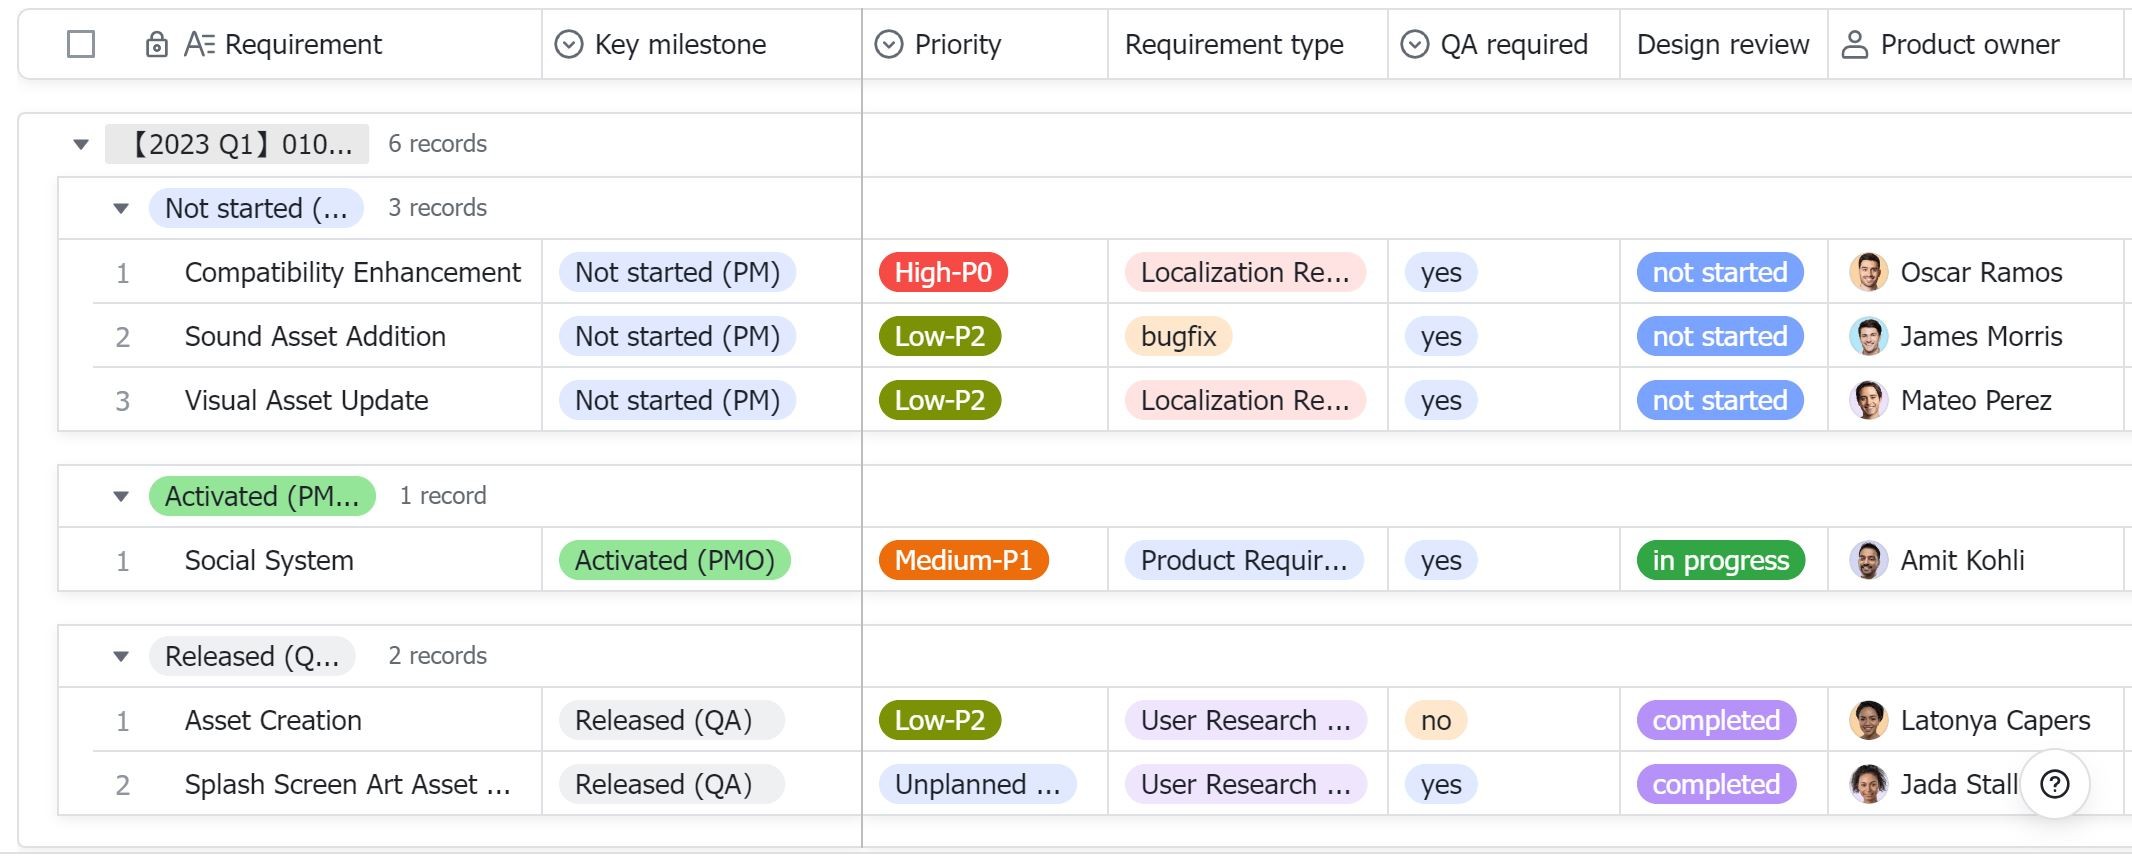Open the Social System requirement
This screenshot has width=2132, height=856.
[x=269, y=560]
